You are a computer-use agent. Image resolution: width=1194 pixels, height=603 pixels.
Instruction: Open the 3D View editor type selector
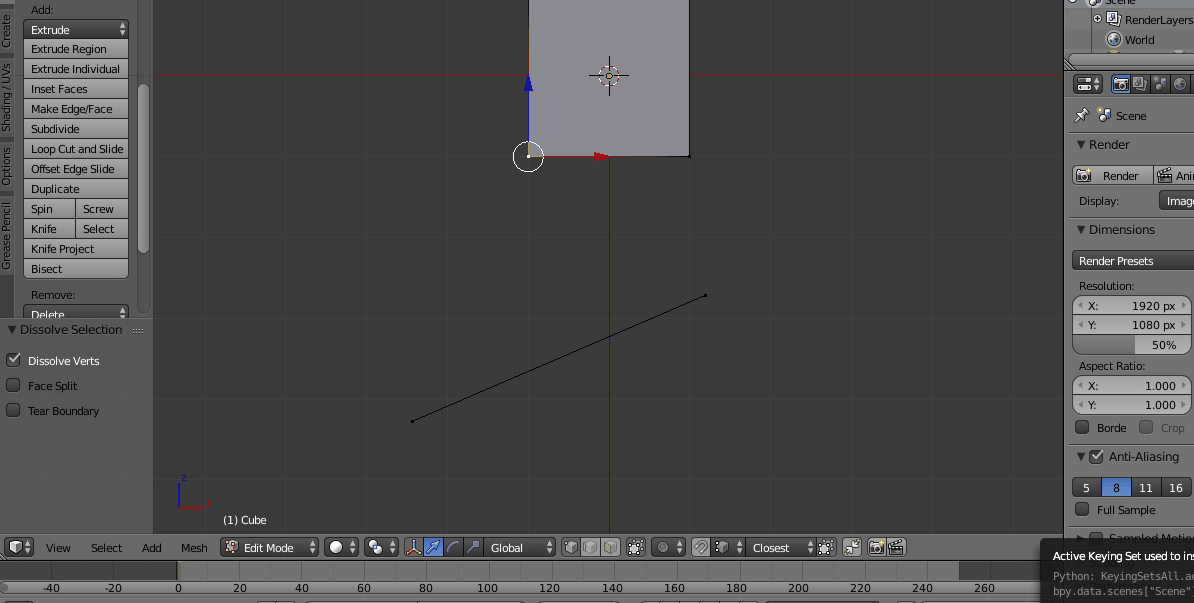click(19, 547)
